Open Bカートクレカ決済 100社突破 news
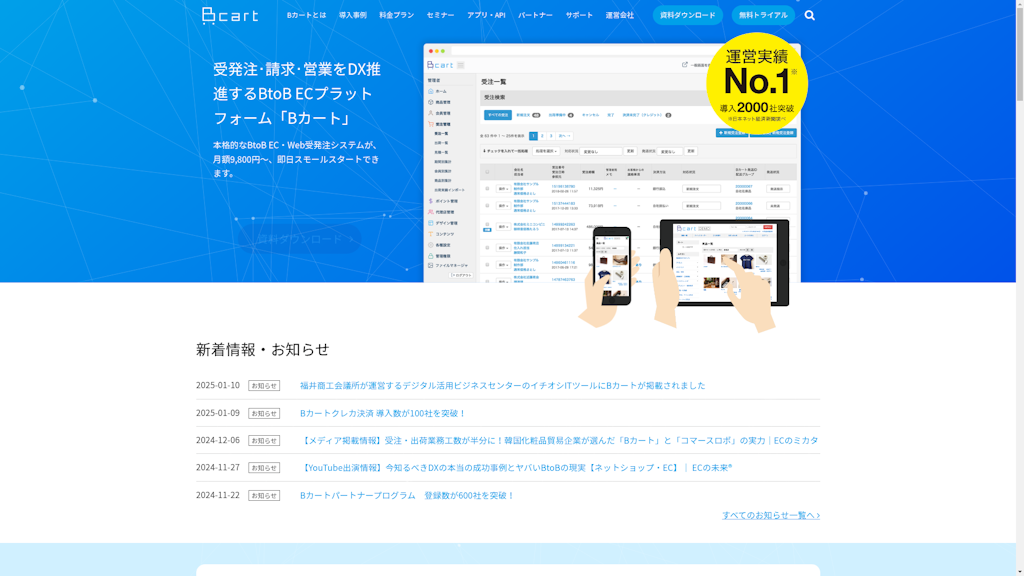Viewport: 1024px width, 576px height. 383,413
